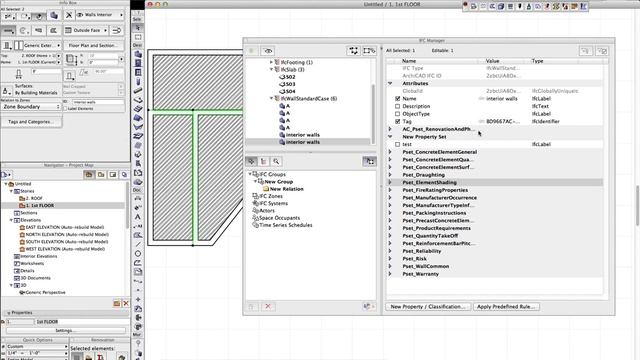
Task: Expand Pset_FireRatingProperties property set
Action: (x=390, y=190)
